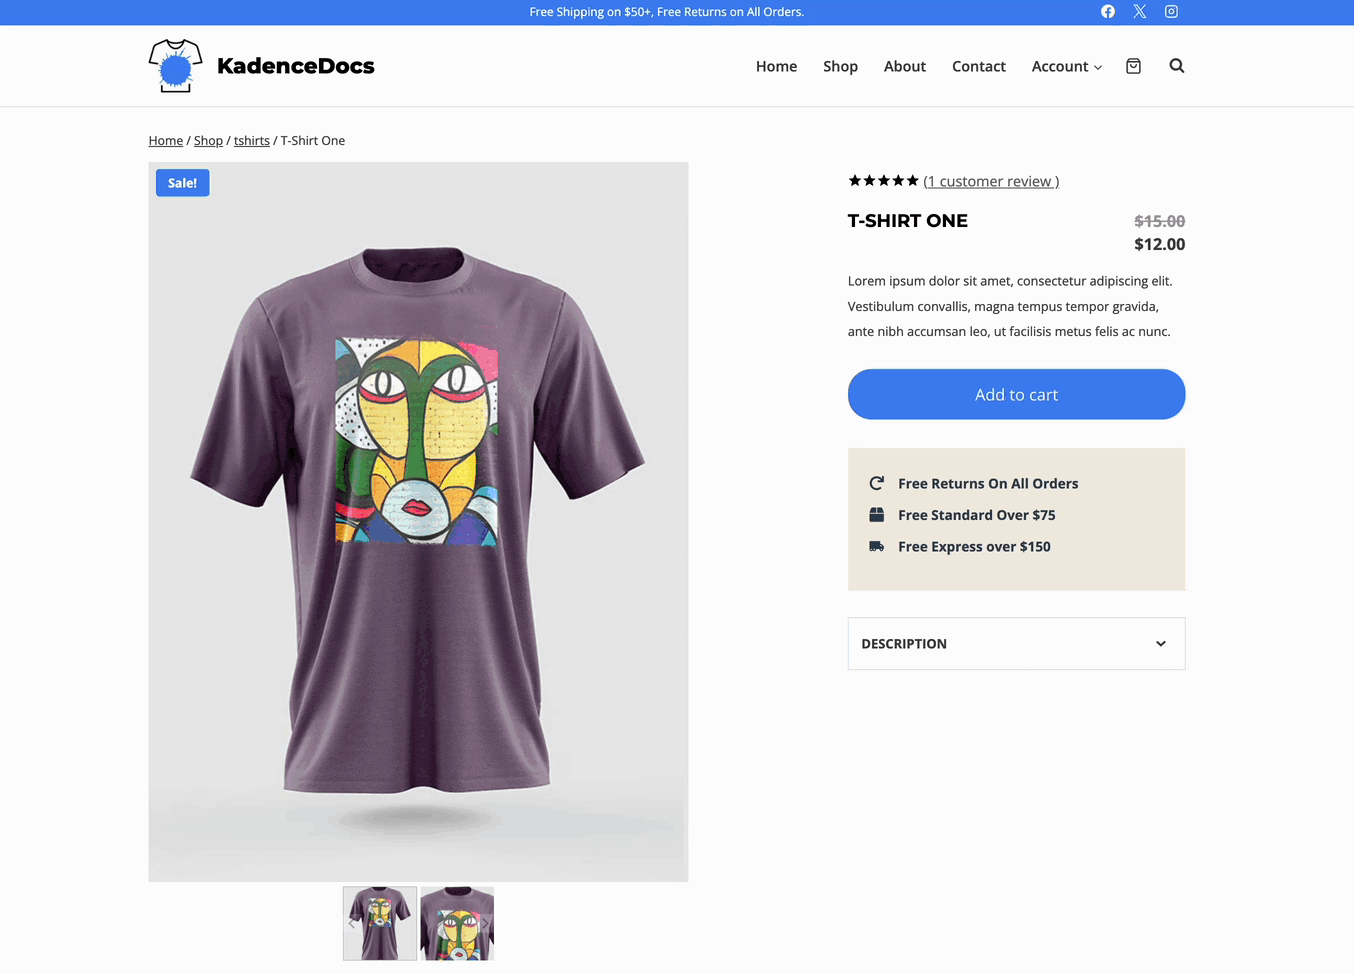Follow the tshirts breadcrumb link
Viewport: 1355px width, 974px height.
(x=252, y=141)
